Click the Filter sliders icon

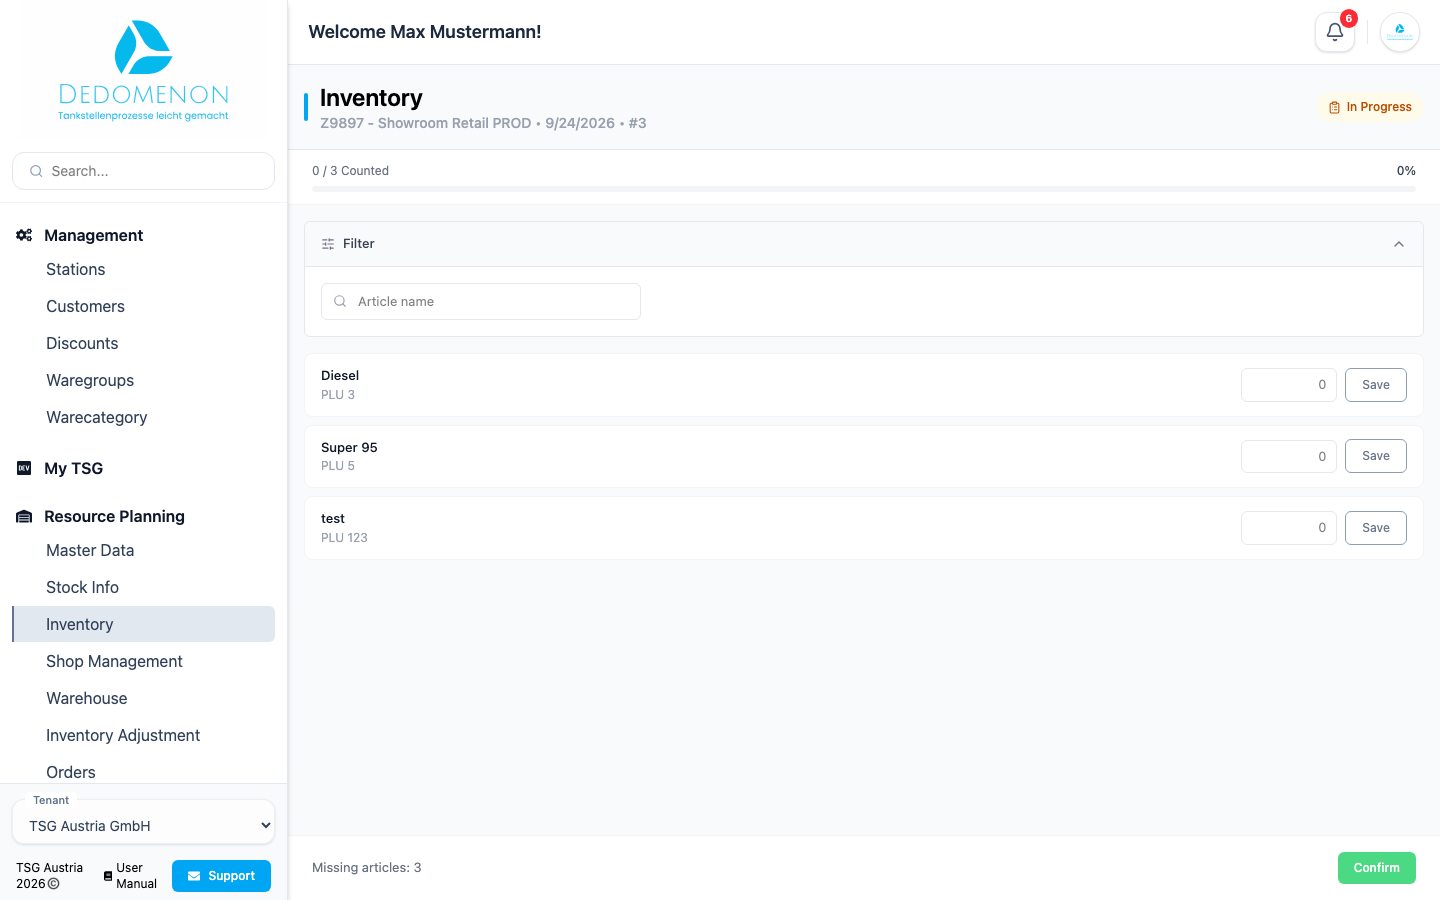pyautogui.click(x=328, y=244)
